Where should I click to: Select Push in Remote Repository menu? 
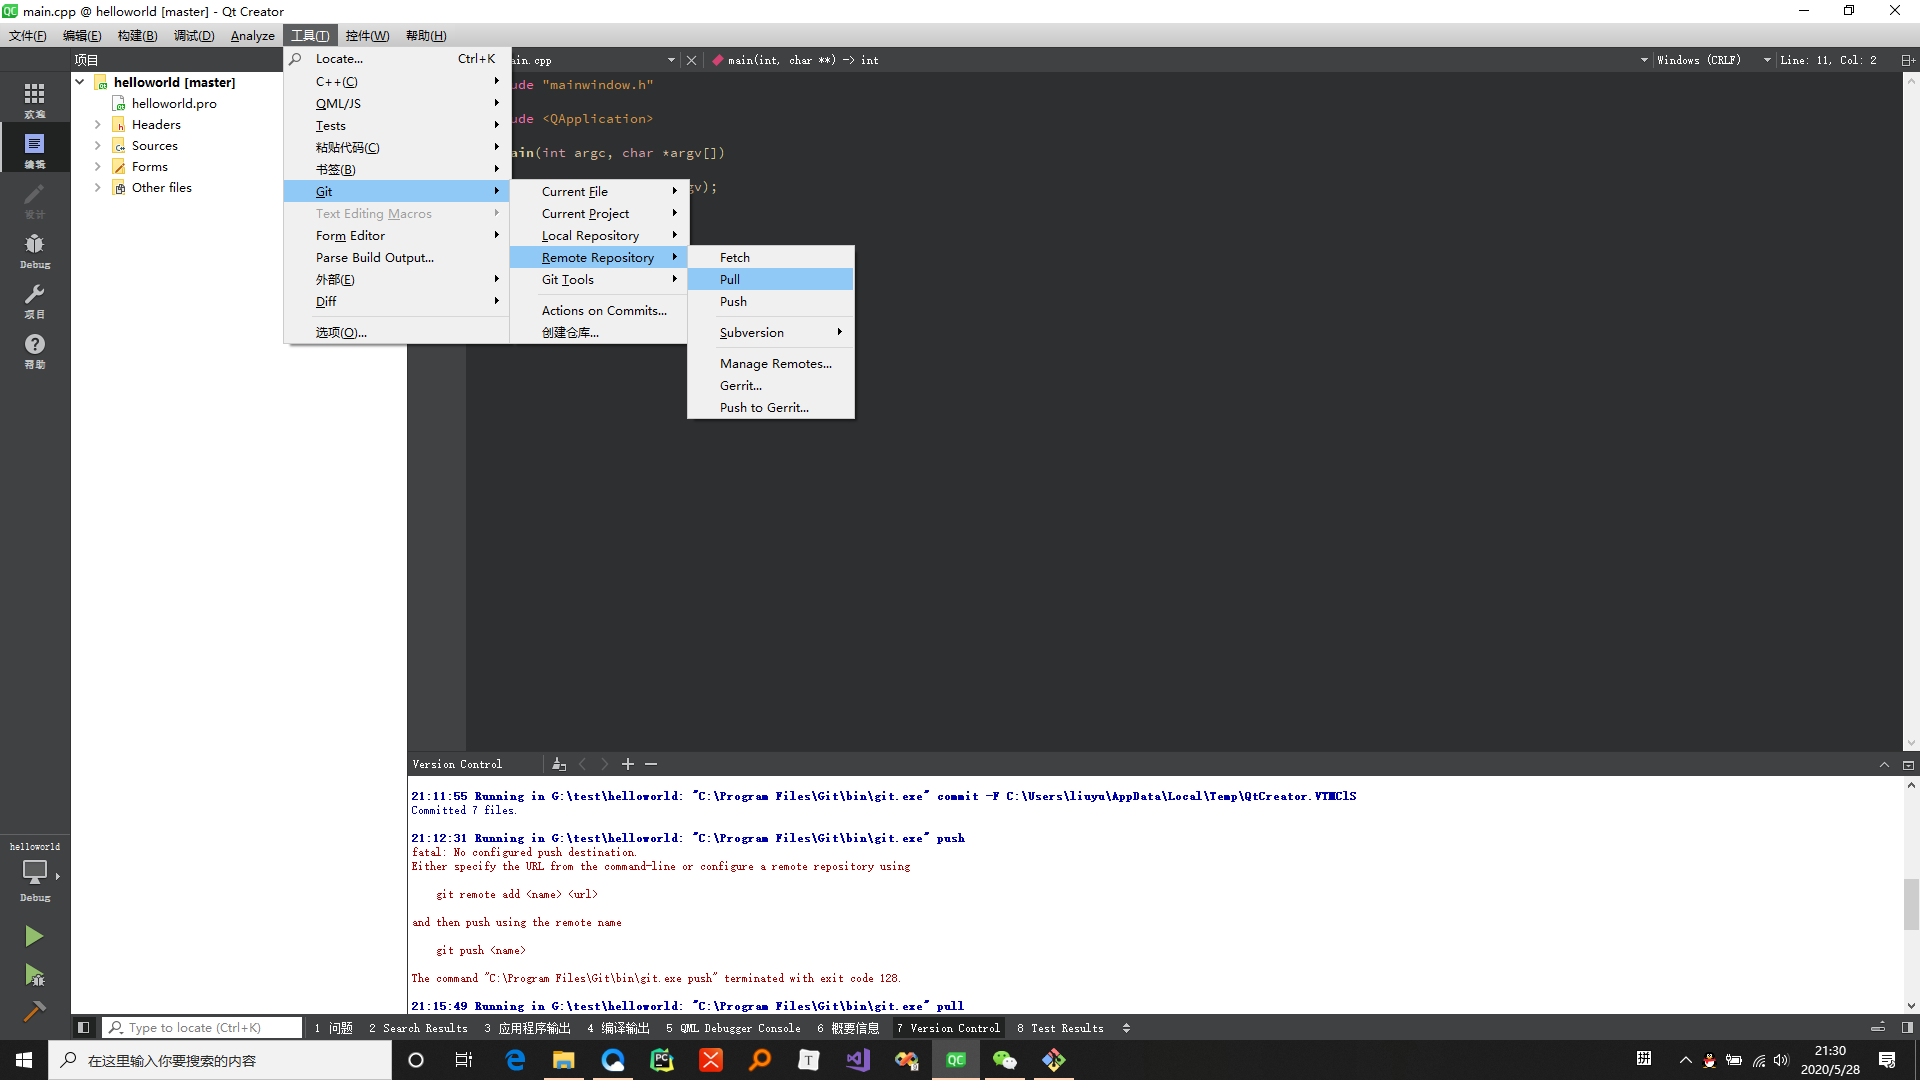[x=771, y=301]
